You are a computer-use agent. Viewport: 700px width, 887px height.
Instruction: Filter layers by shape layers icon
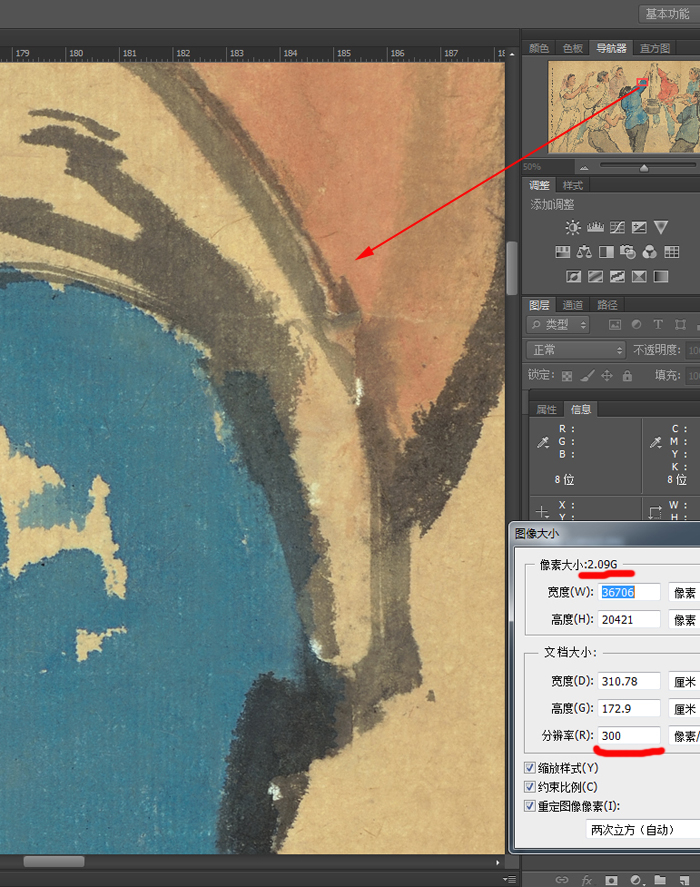pos(680,325)
